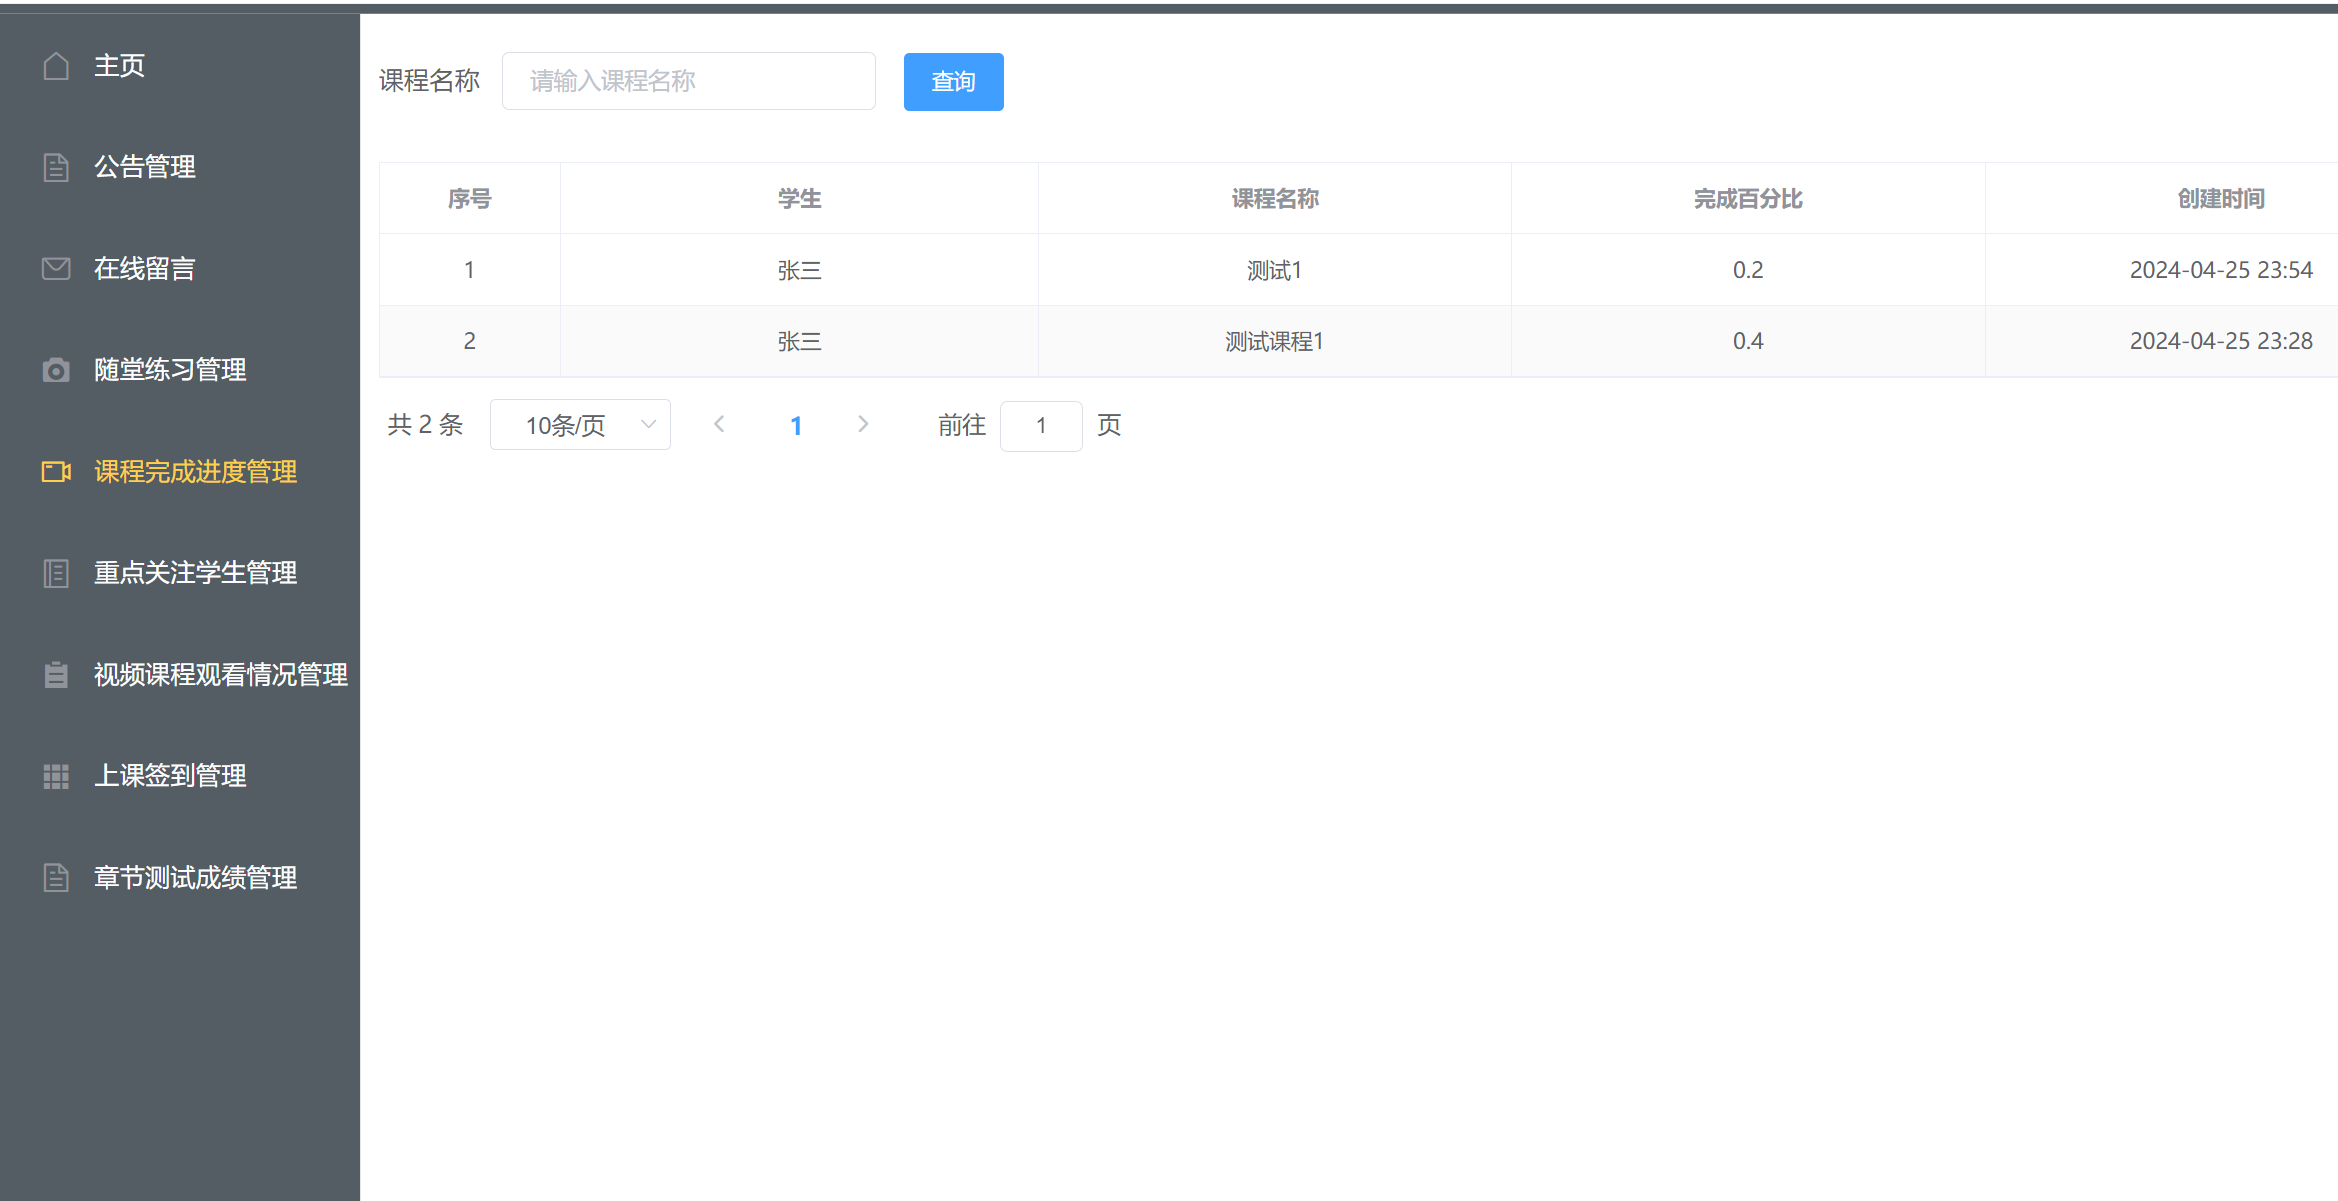Click the next page arrow
Screen dimensions: 2338x1201
862,424
